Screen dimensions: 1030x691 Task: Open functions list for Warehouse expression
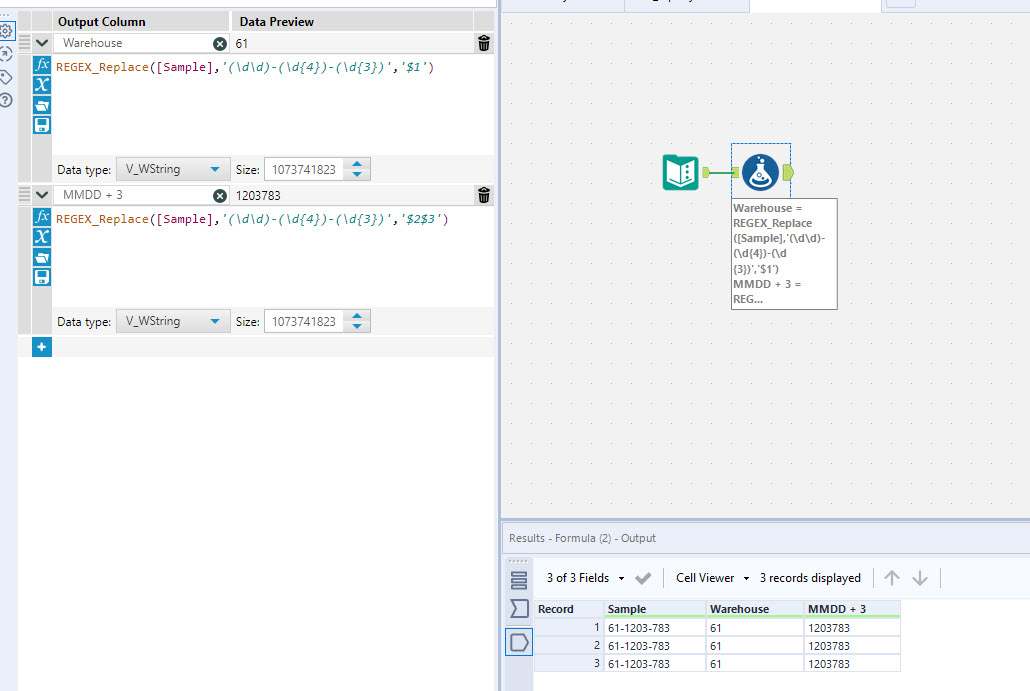coord(42,65)
